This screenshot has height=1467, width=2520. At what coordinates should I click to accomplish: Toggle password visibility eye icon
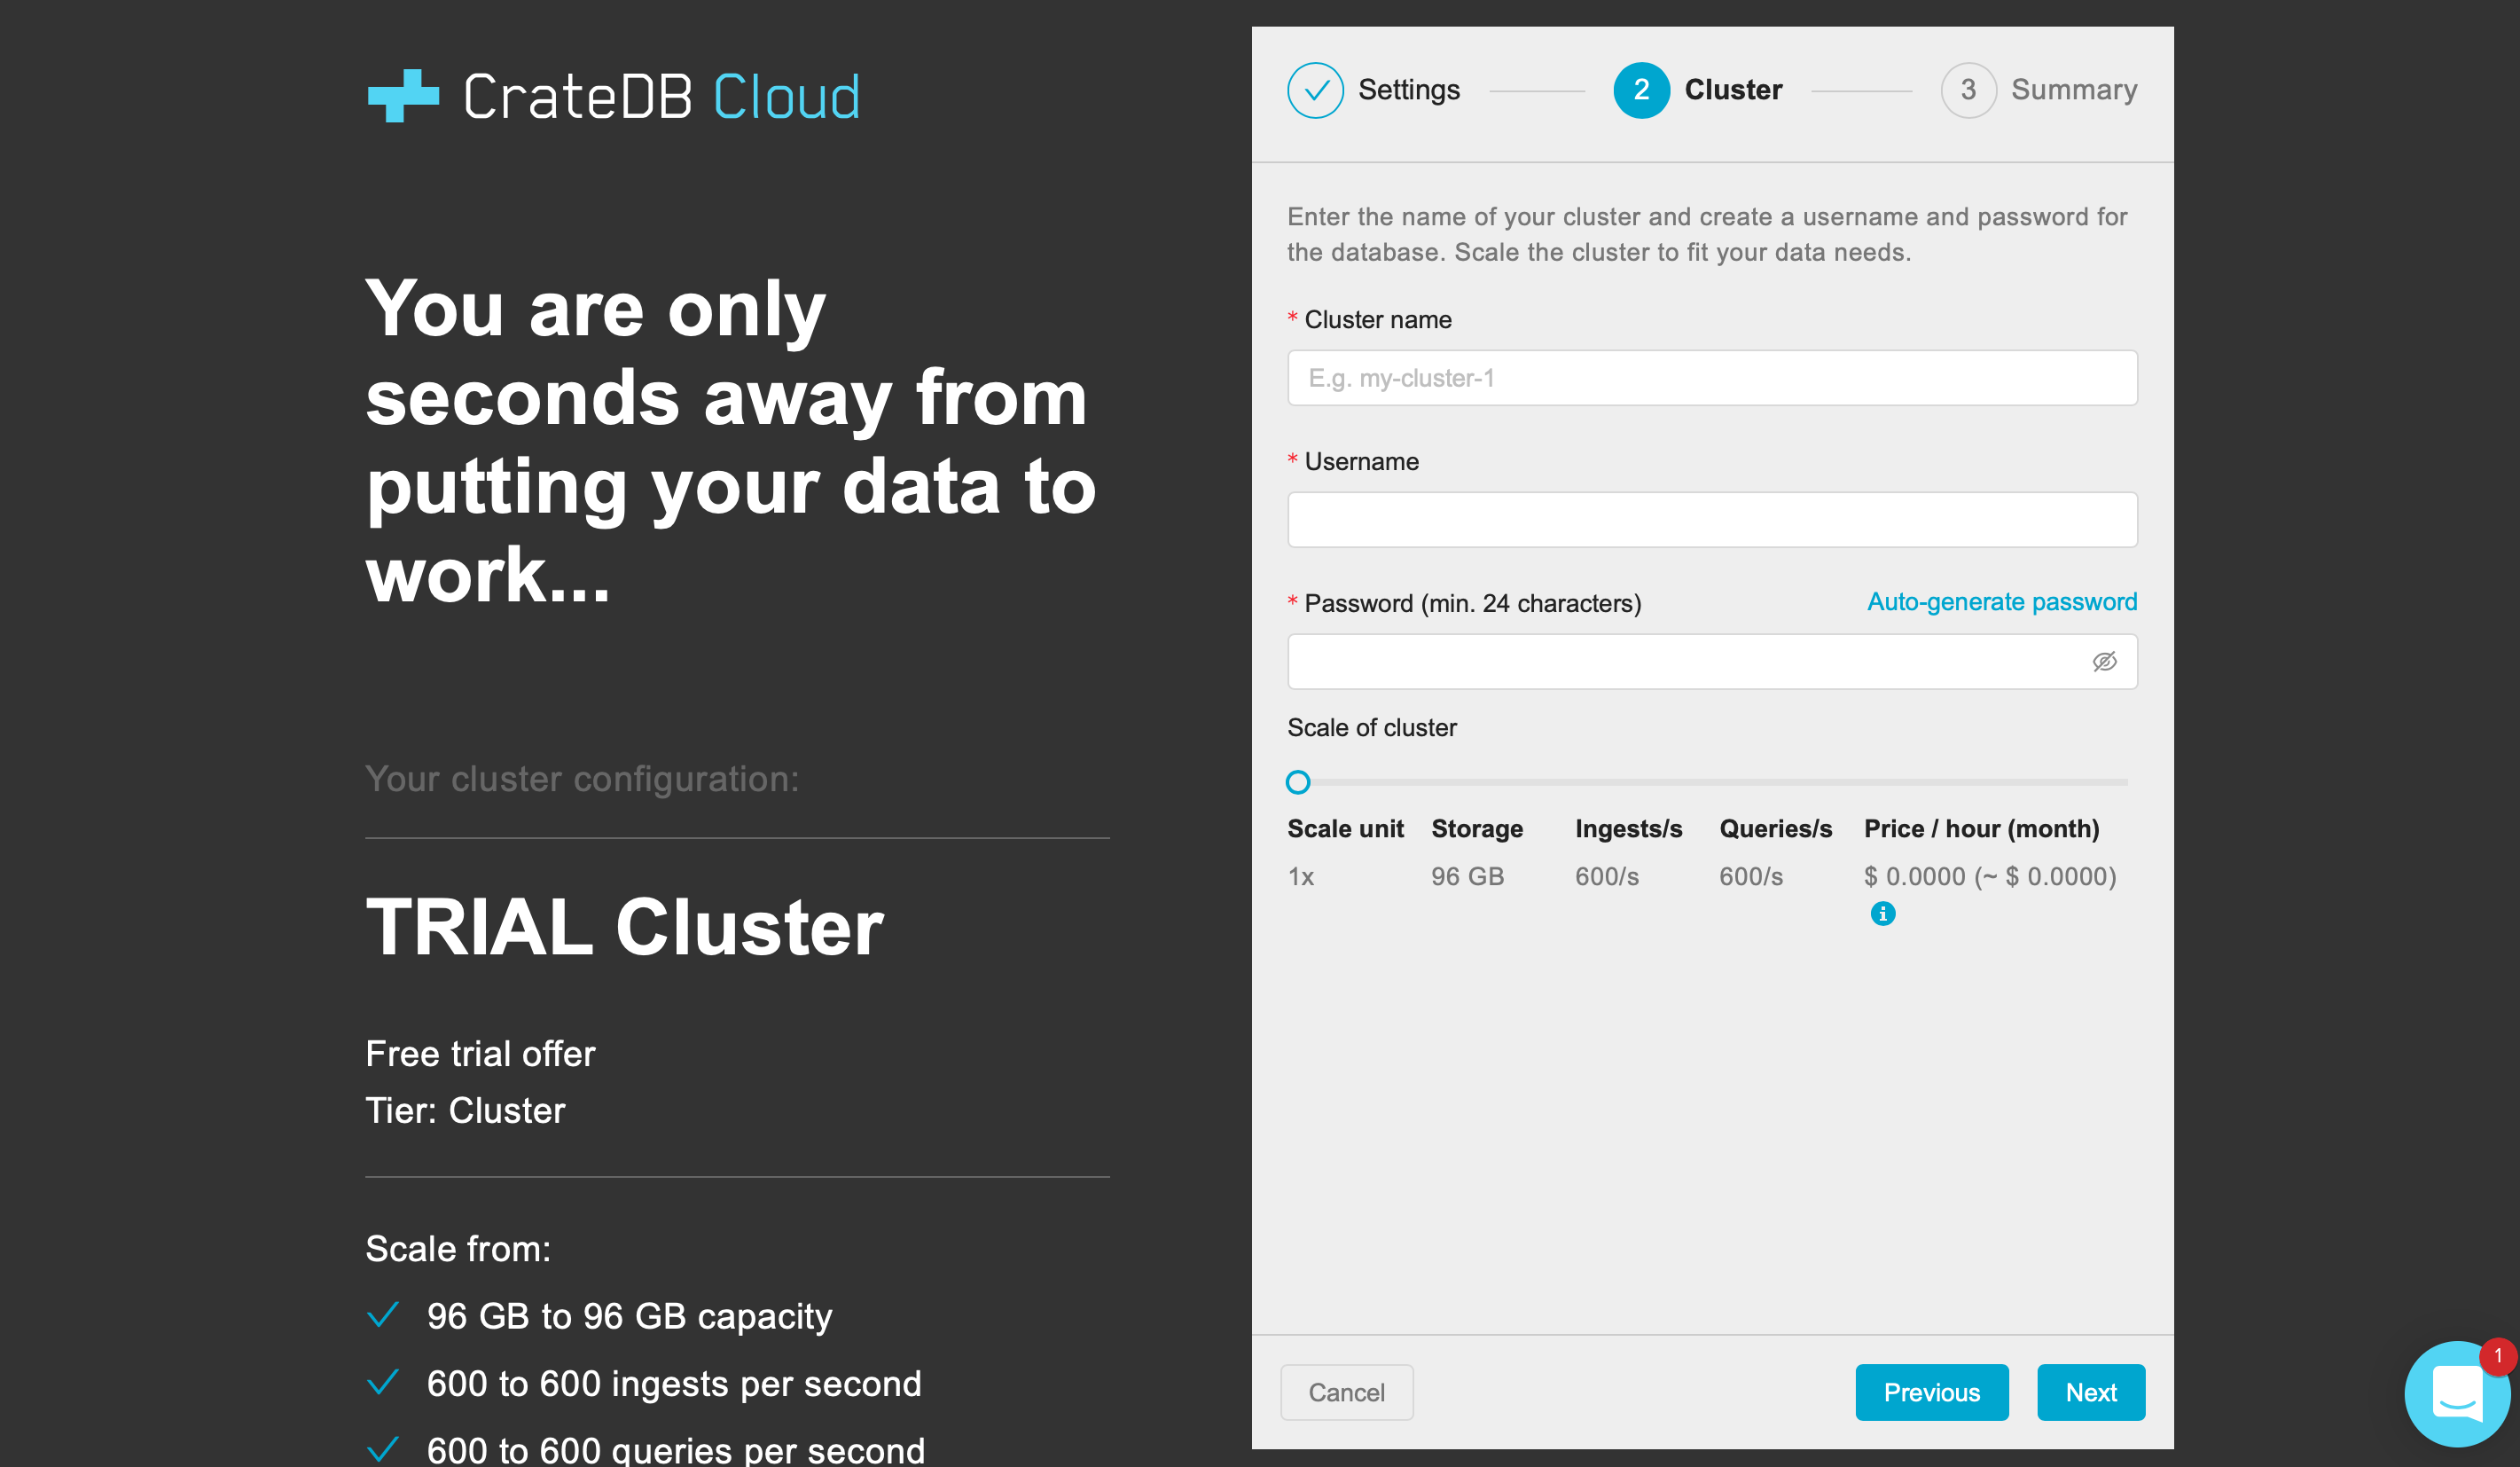[x=2104, y=661]
